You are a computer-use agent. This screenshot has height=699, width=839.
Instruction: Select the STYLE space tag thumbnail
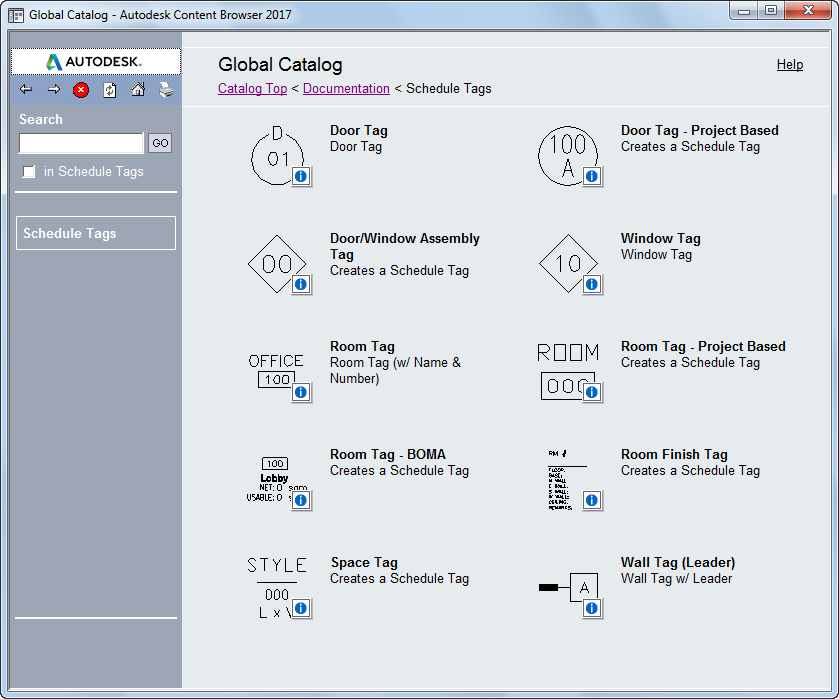277,587
